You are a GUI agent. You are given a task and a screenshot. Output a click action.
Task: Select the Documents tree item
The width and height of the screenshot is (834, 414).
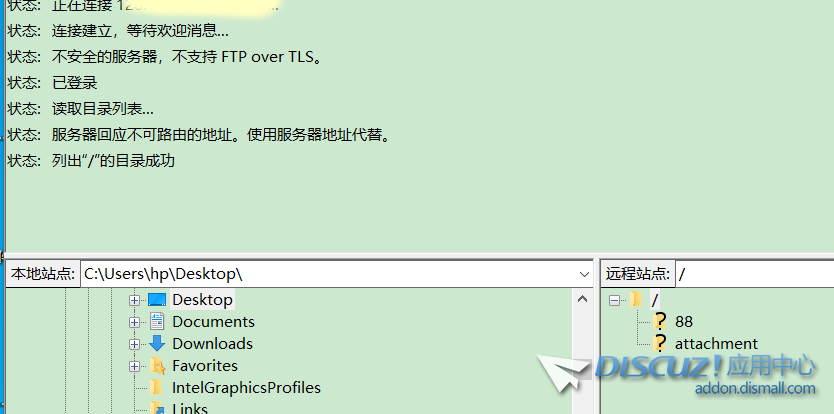tap(213, 322)
